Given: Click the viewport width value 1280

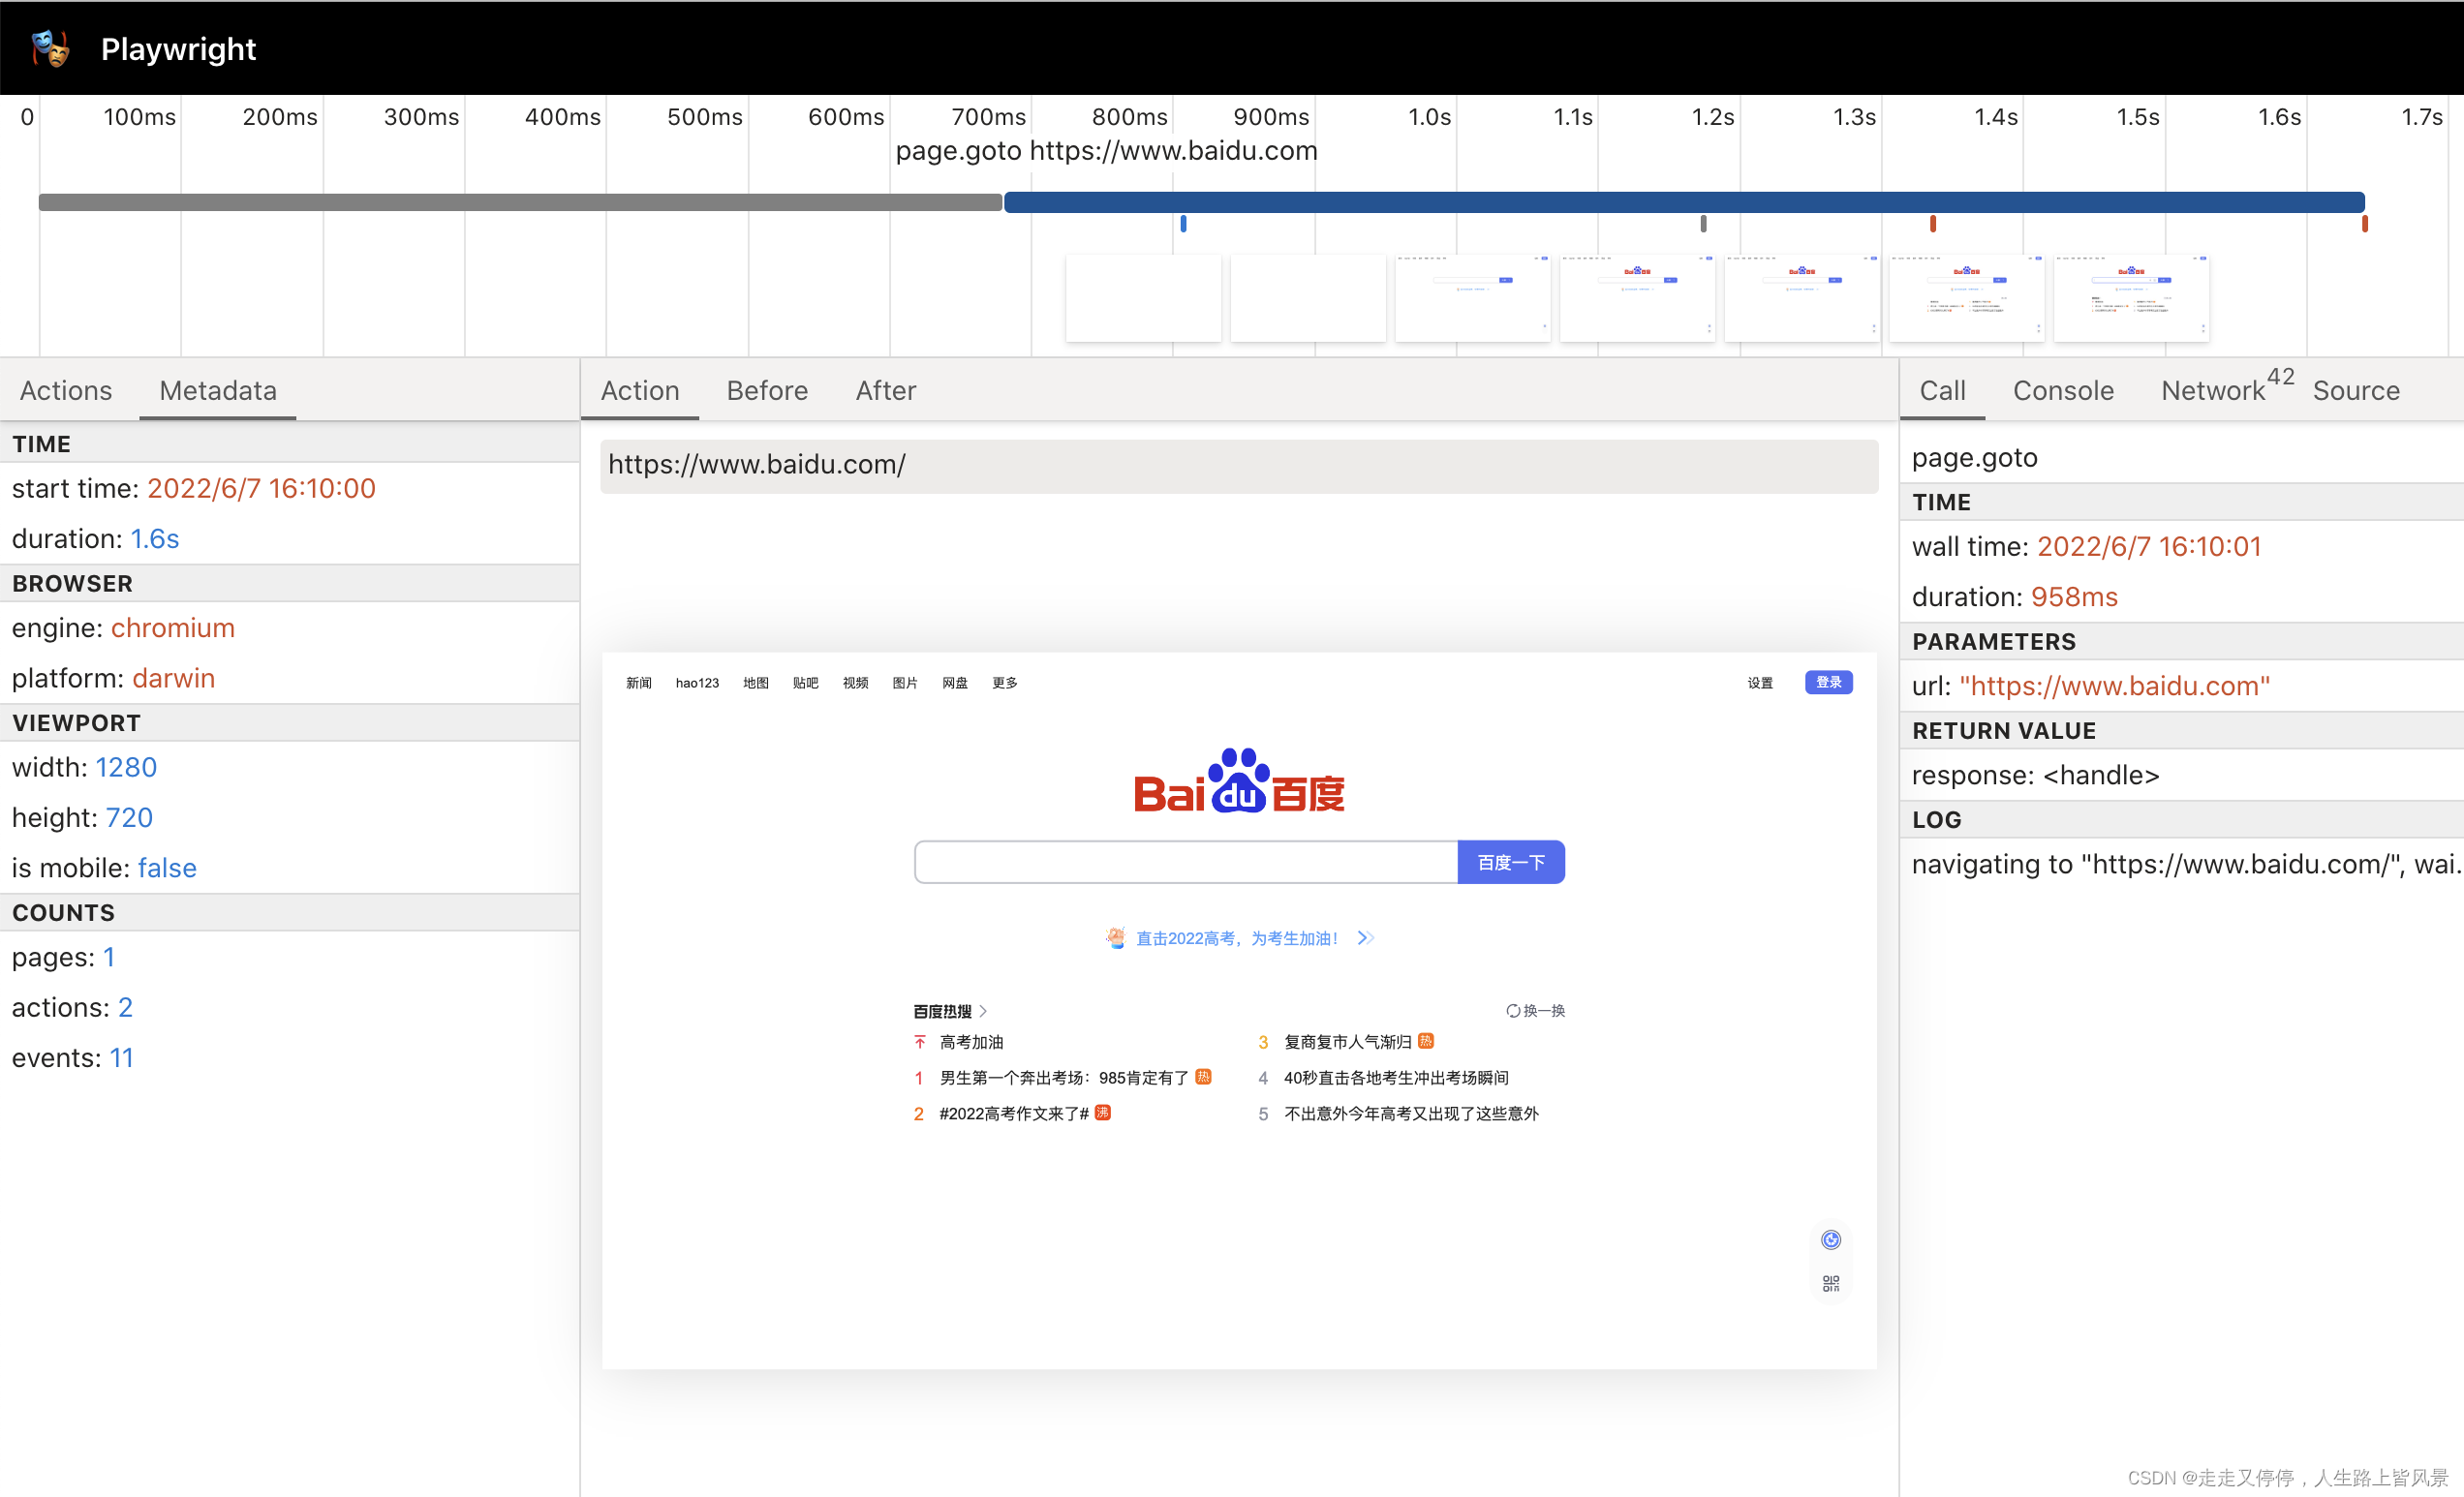Looking at the screenshot, I should pos(126,767).
